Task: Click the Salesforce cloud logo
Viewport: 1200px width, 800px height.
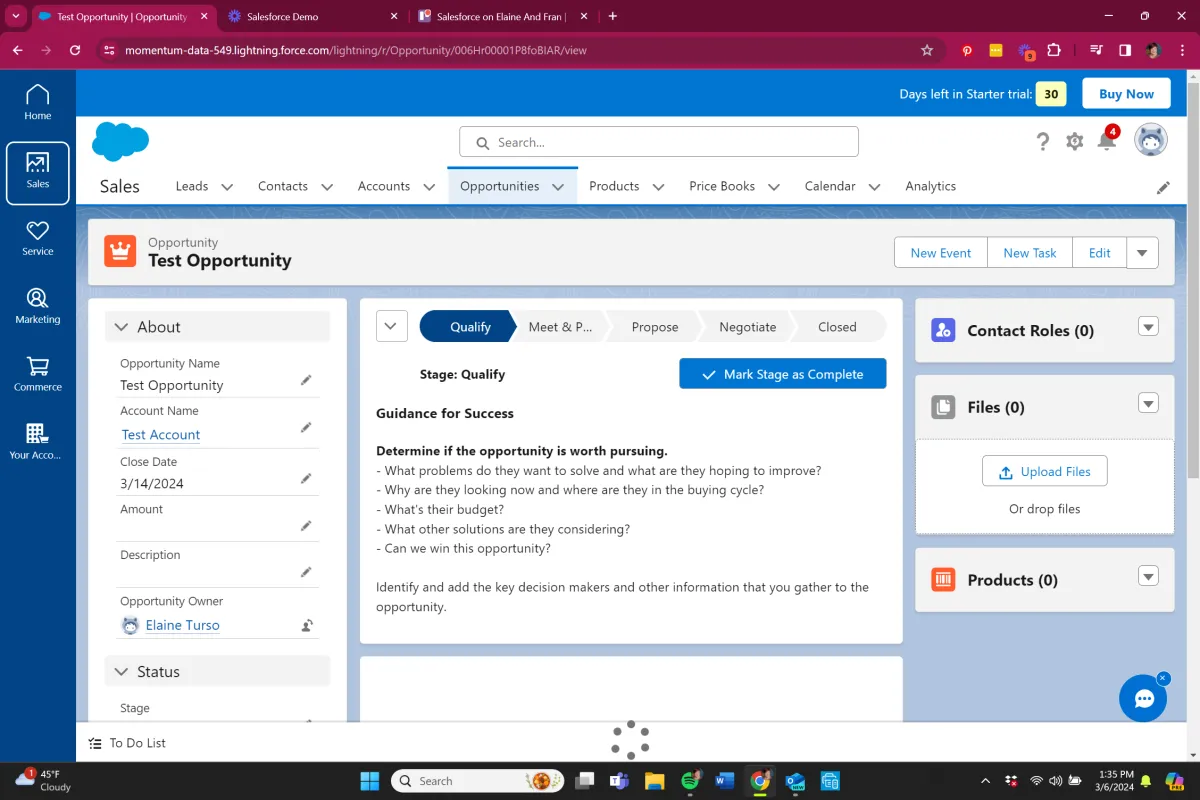Action: coord(120,141)
